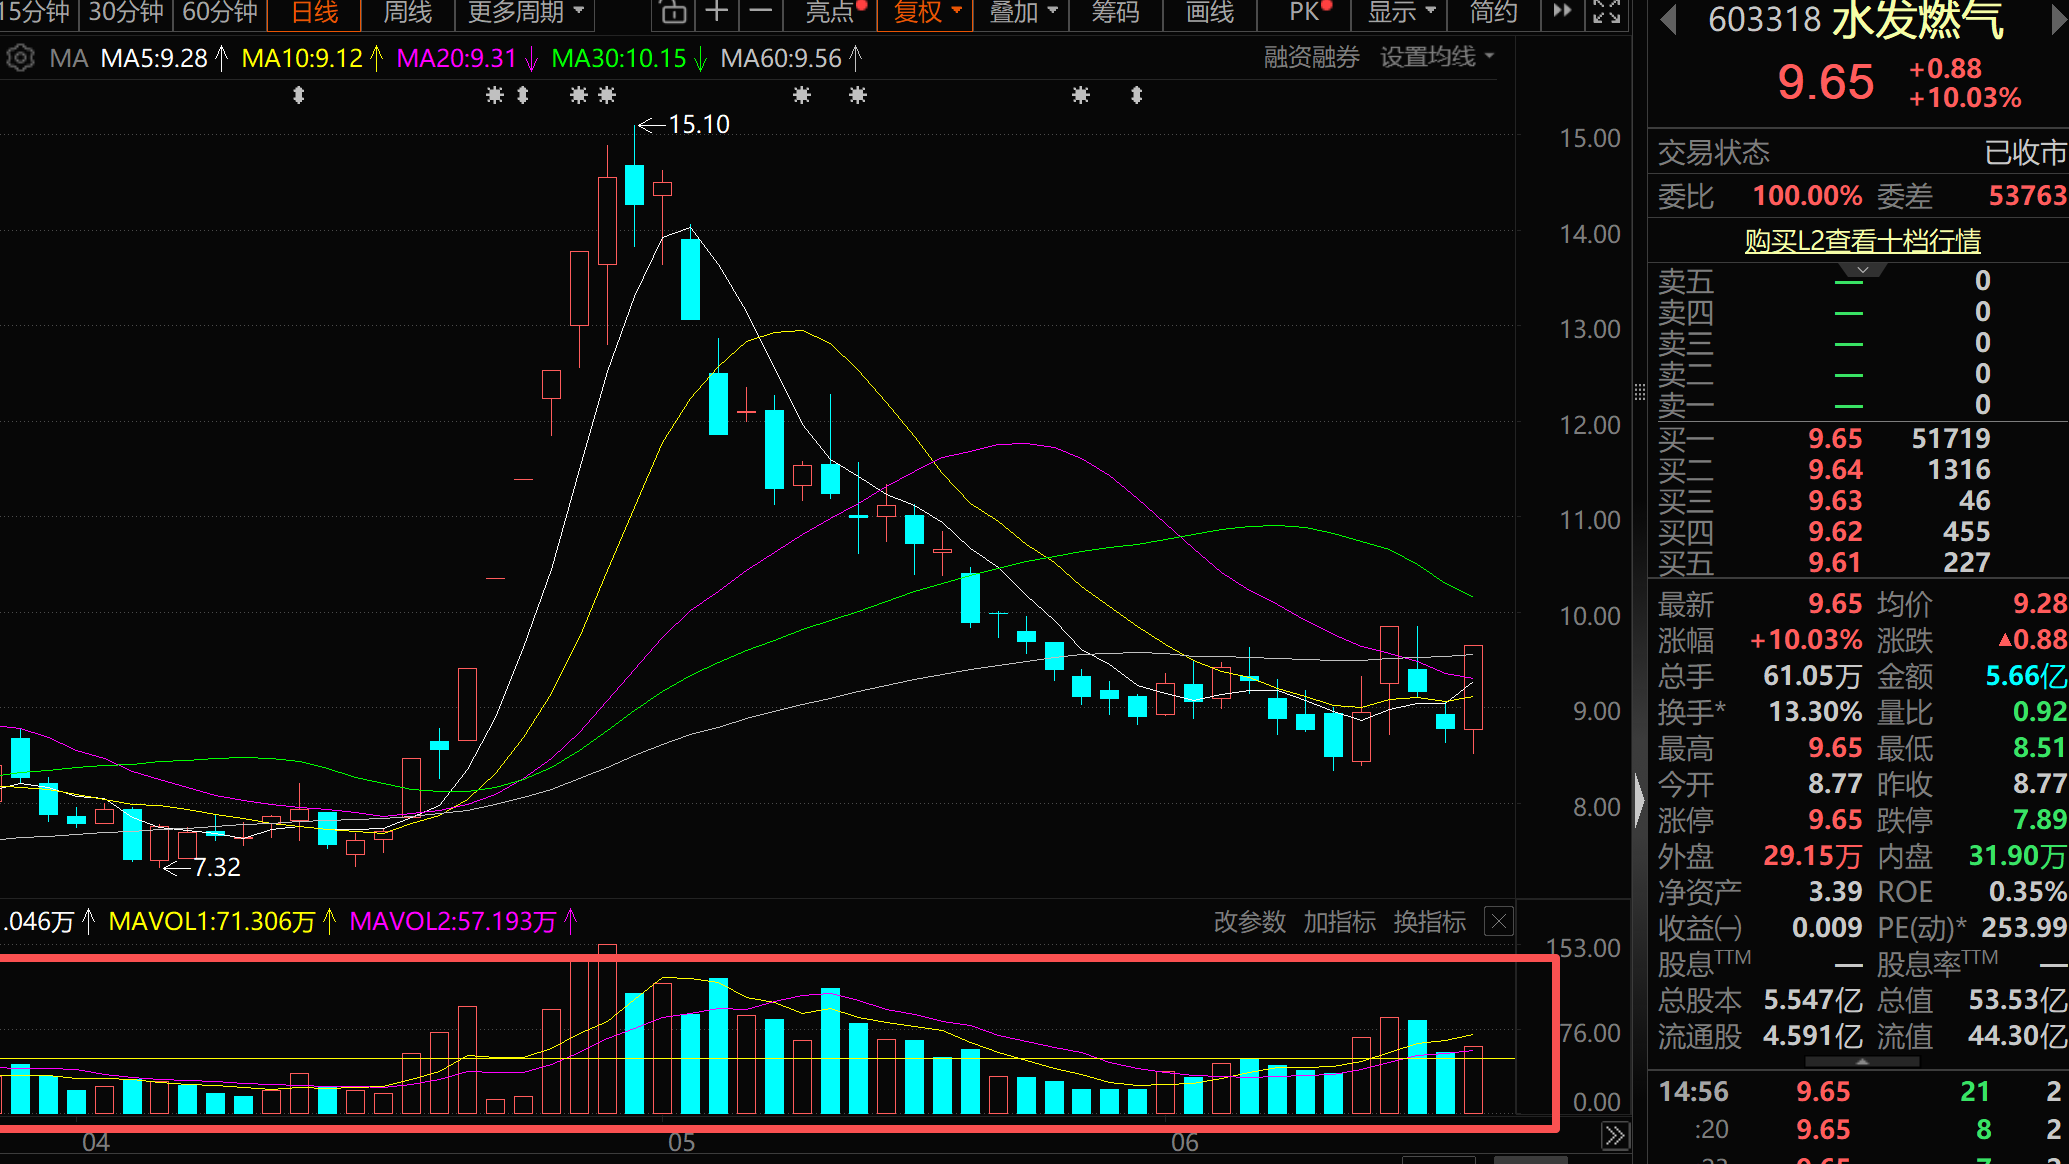Click MAVOL2:57.193万 label
The image size is (2069, 1164).
(453, 921)
